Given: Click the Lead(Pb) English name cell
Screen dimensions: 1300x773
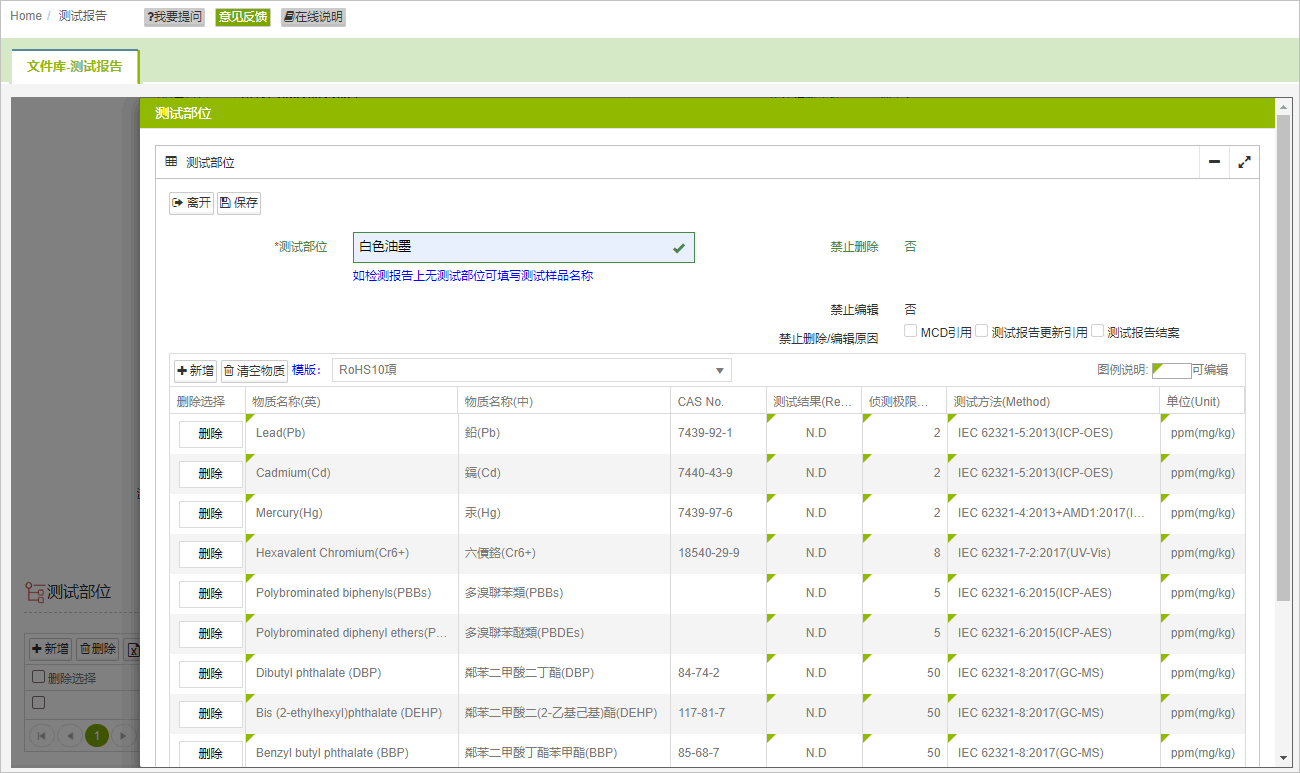Looking at the screenshot, I should 351,434.
